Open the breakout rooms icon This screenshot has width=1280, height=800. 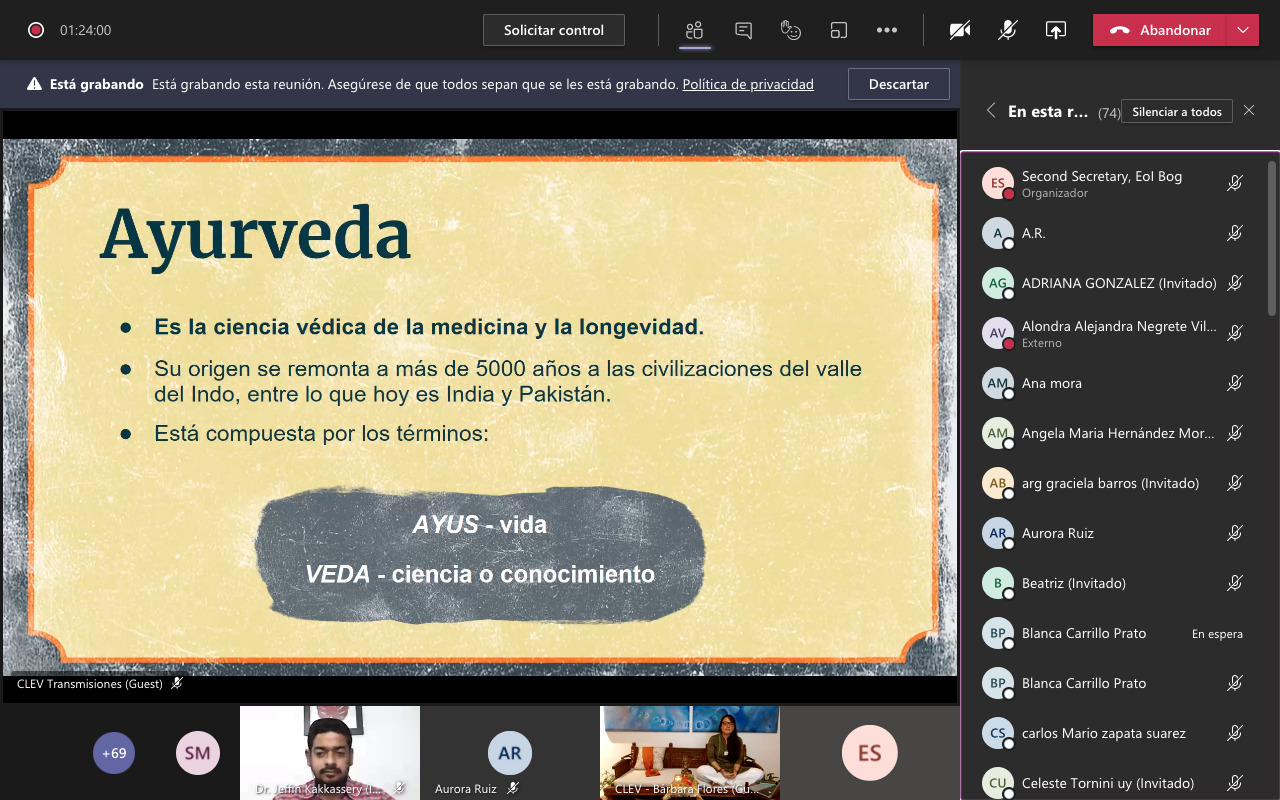[x=839, y=30]
